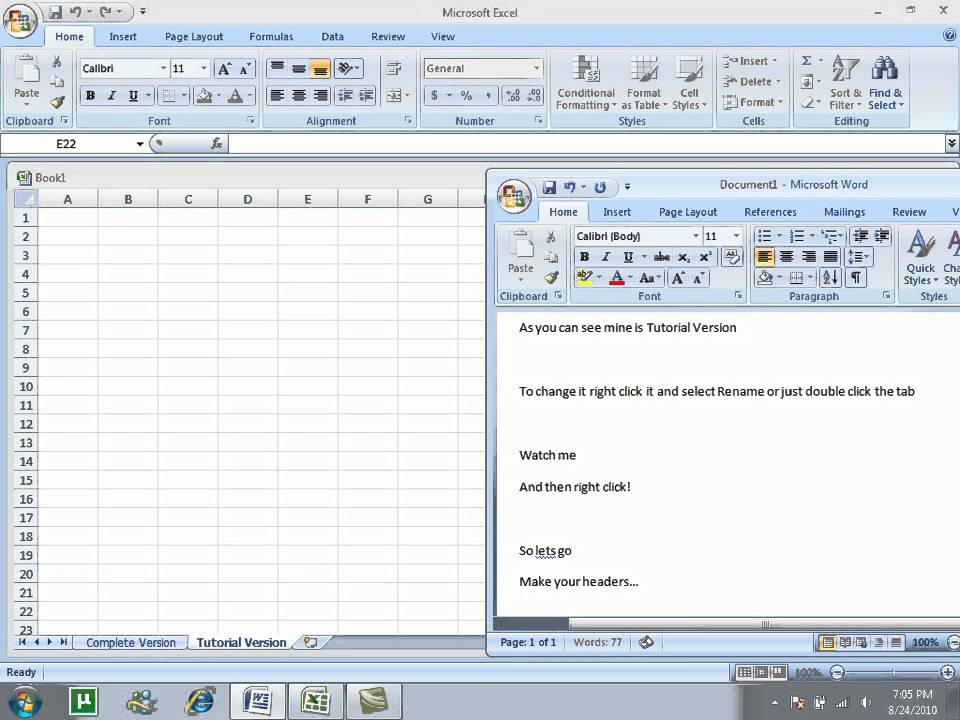Click Excel Decrease Font Size icon

point(245,69)
